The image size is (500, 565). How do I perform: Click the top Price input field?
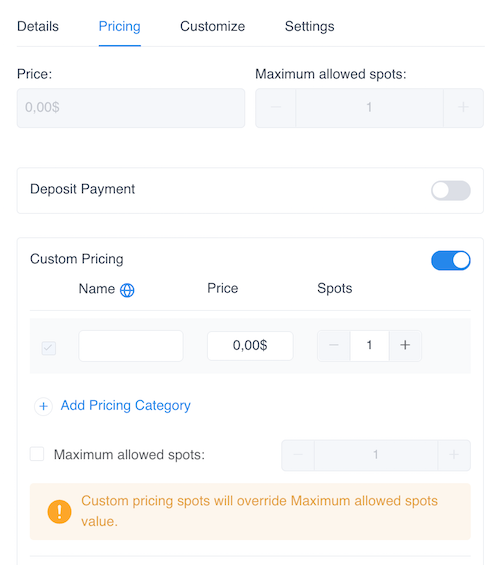coord(131,108)
